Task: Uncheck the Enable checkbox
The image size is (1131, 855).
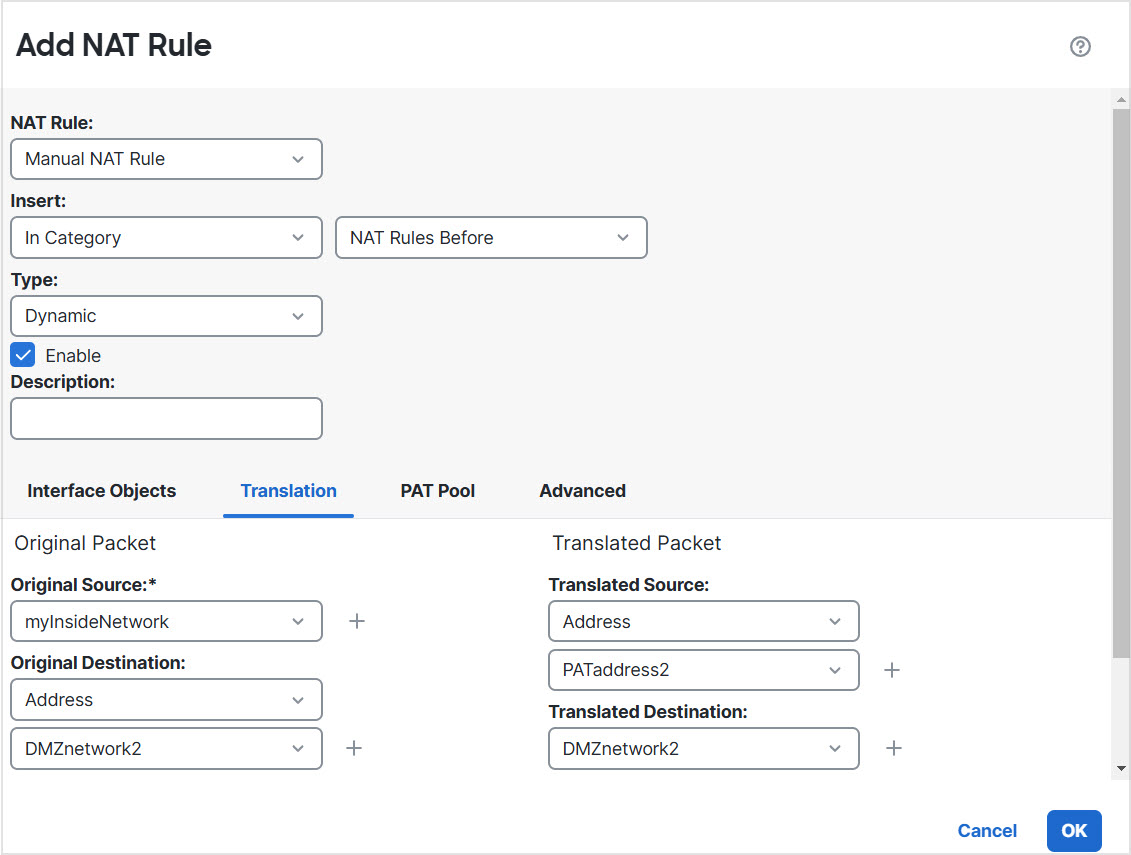Action: coord(23,355)
